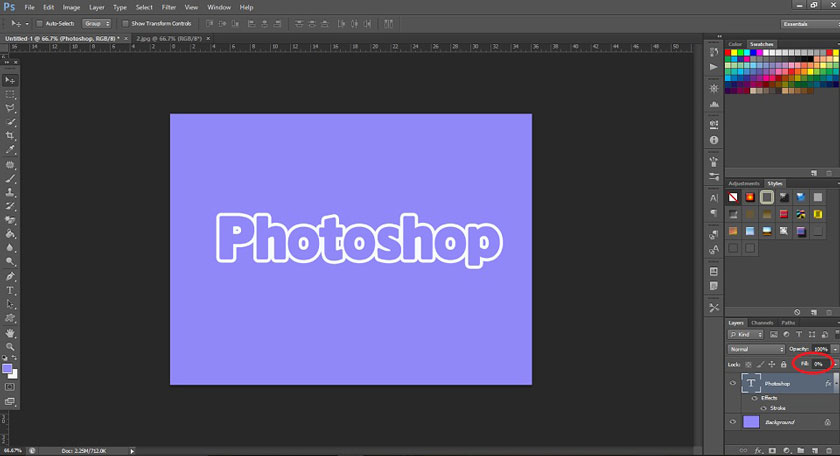
Task: Open the Fill slider arrow
Action: 835,364
